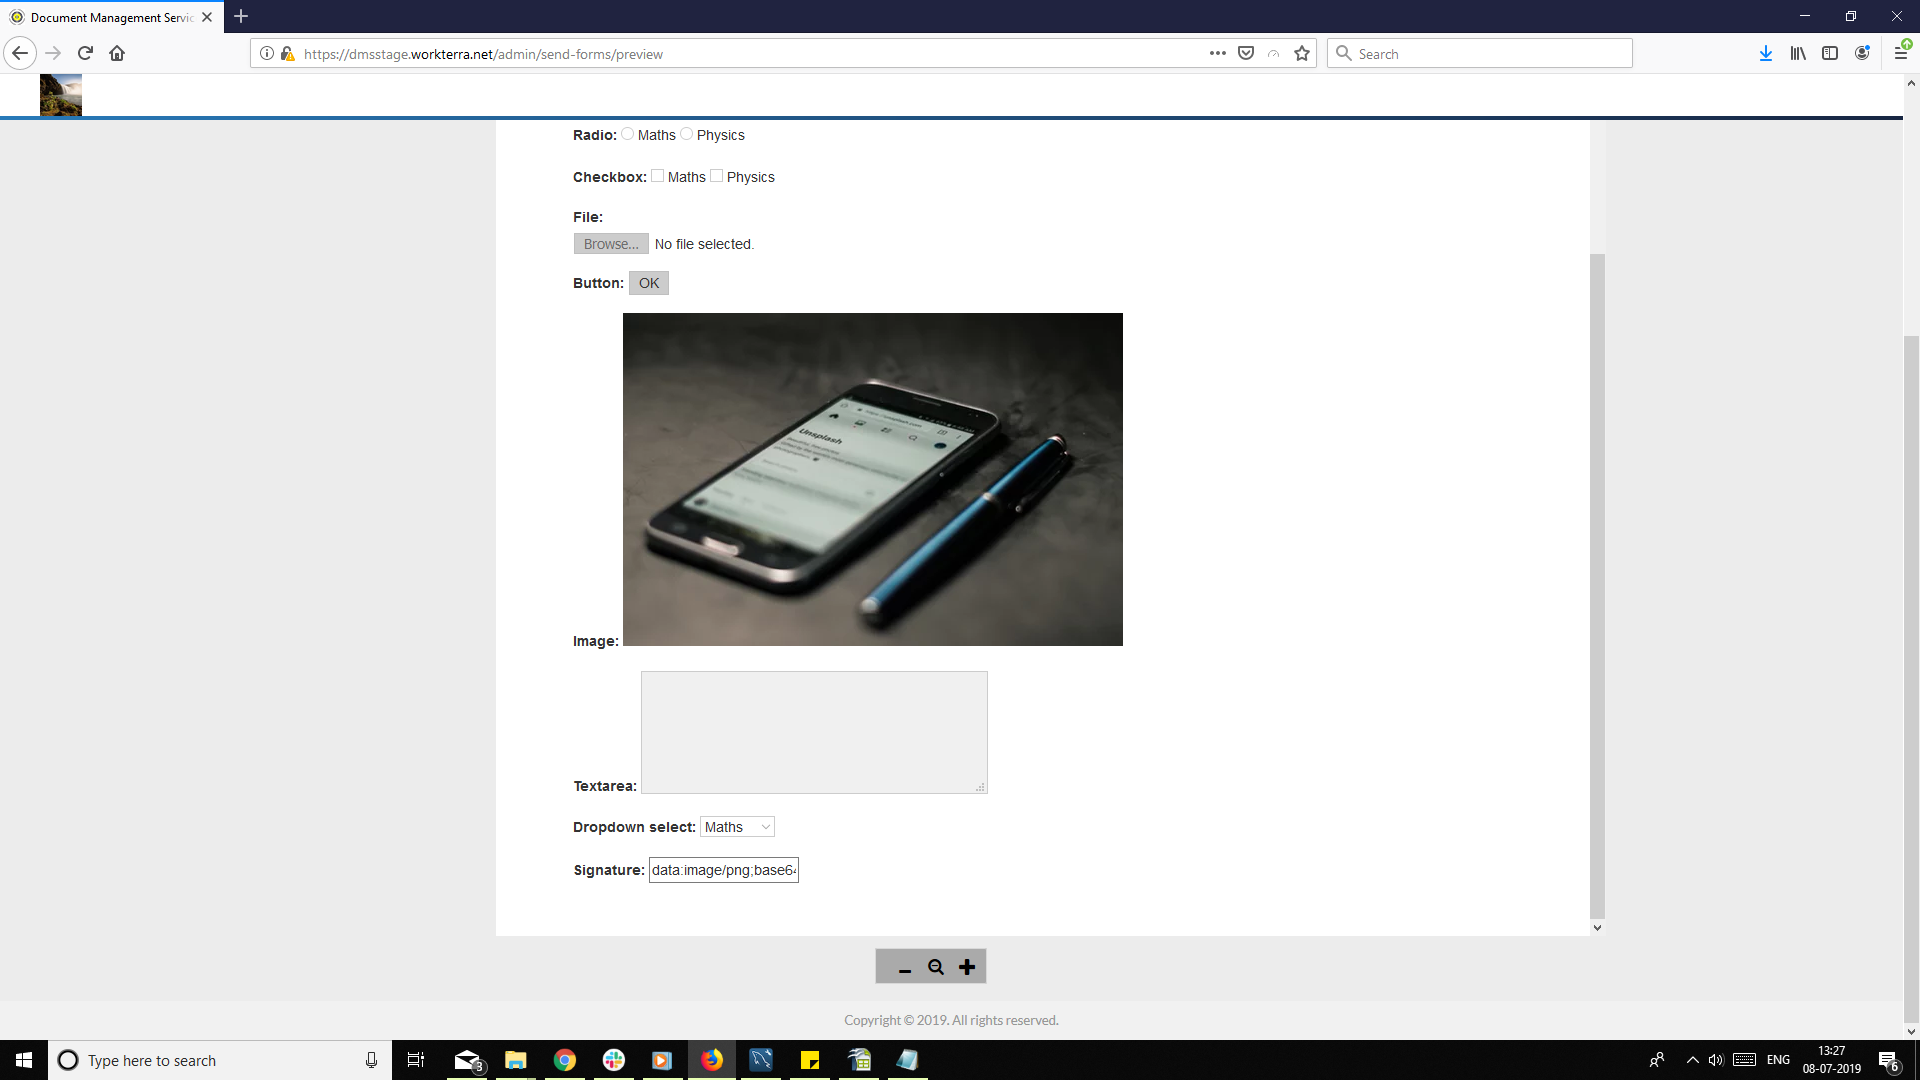Switch to Document Management Service tab

click(110, 17)
